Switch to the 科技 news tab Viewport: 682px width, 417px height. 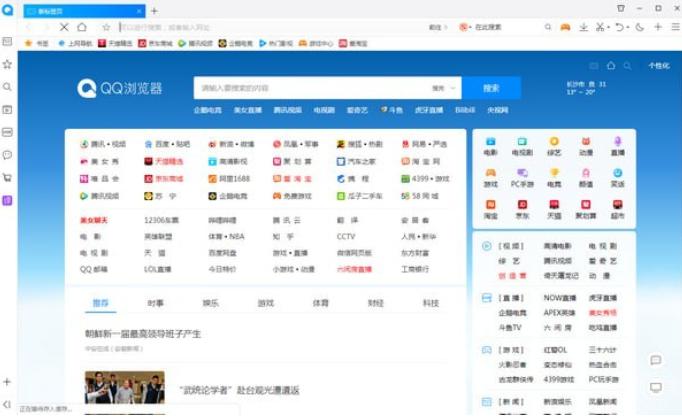431,303
